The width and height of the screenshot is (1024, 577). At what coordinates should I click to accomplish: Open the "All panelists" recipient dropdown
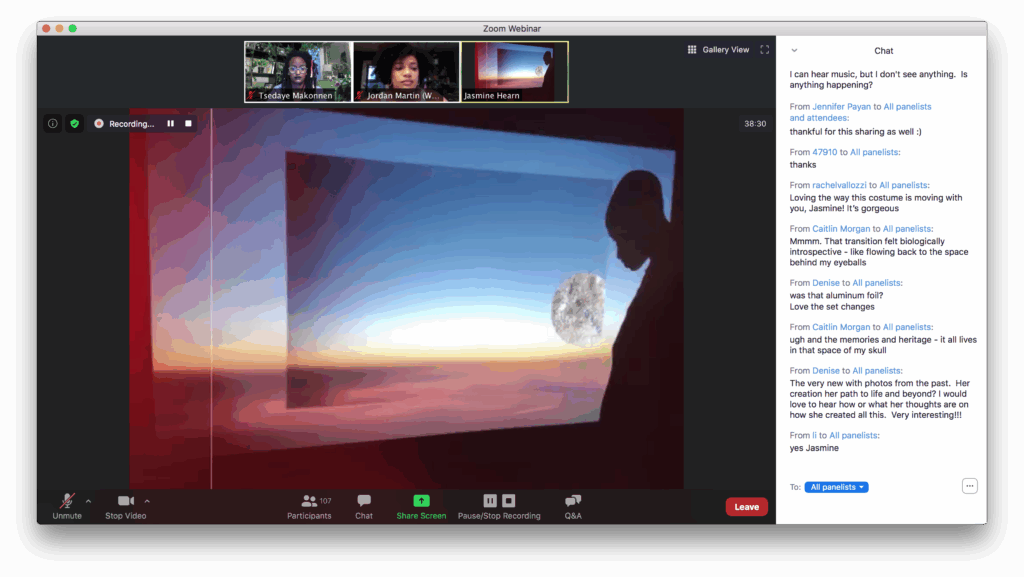click(x=836, y=487)
